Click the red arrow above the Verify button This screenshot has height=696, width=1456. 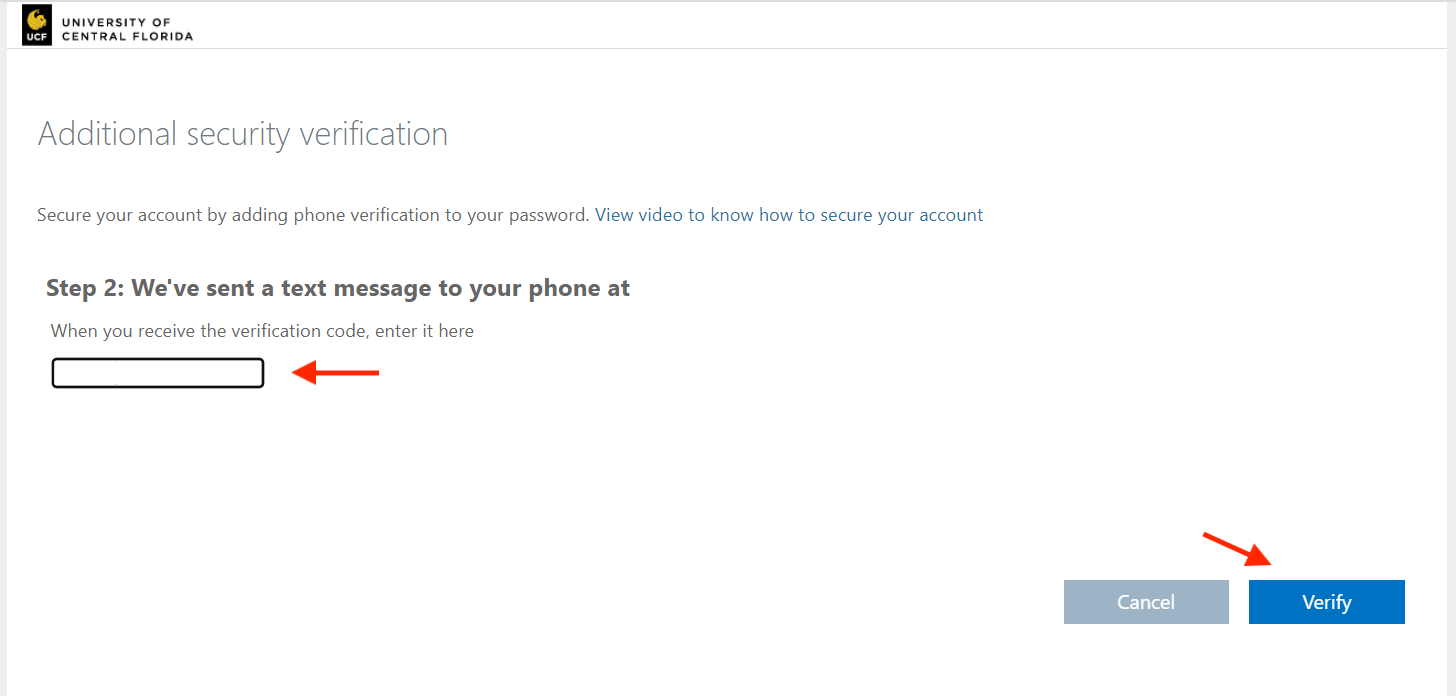(x=1236, y=550)
